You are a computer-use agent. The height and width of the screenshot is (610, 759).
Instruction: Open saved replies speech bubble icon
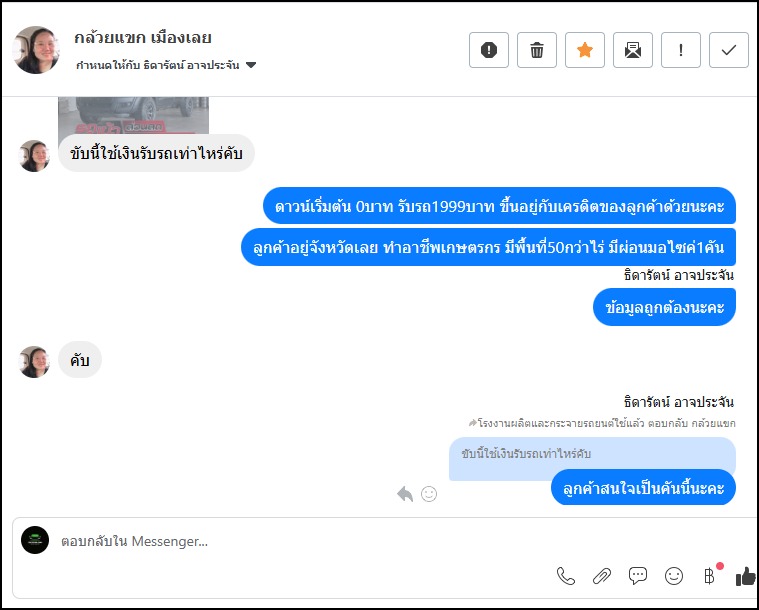[638, 576]
